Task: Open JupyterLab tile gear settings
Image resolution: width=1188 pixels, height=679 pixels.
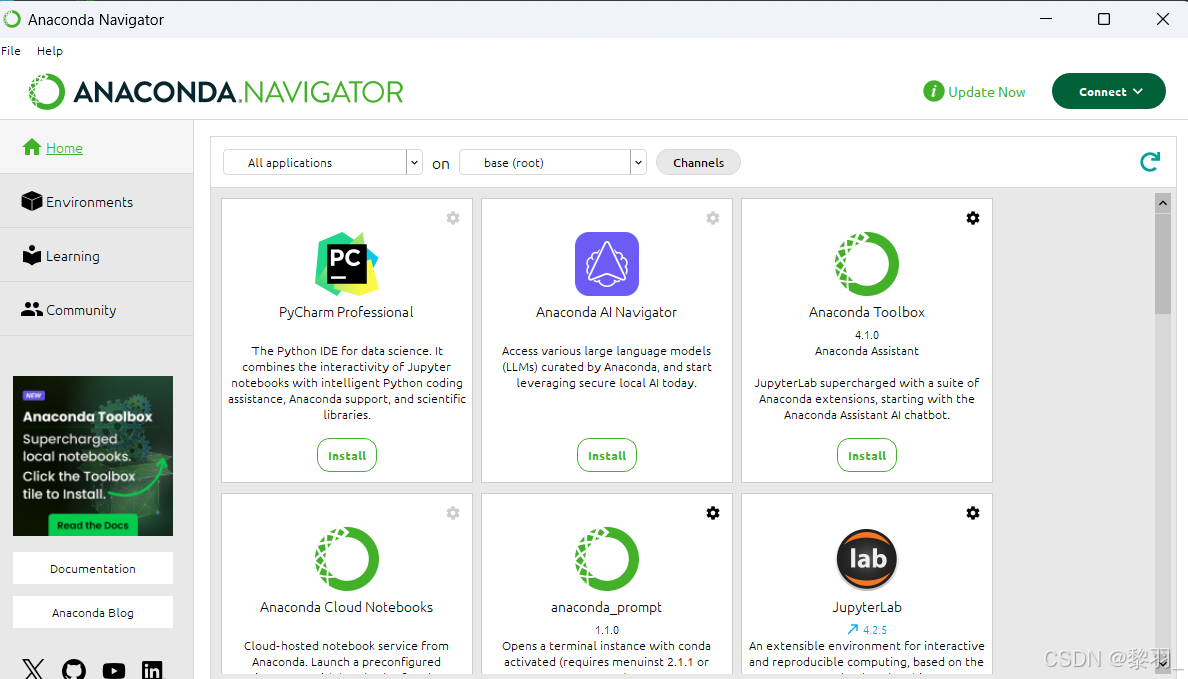Action: [973, 513]
